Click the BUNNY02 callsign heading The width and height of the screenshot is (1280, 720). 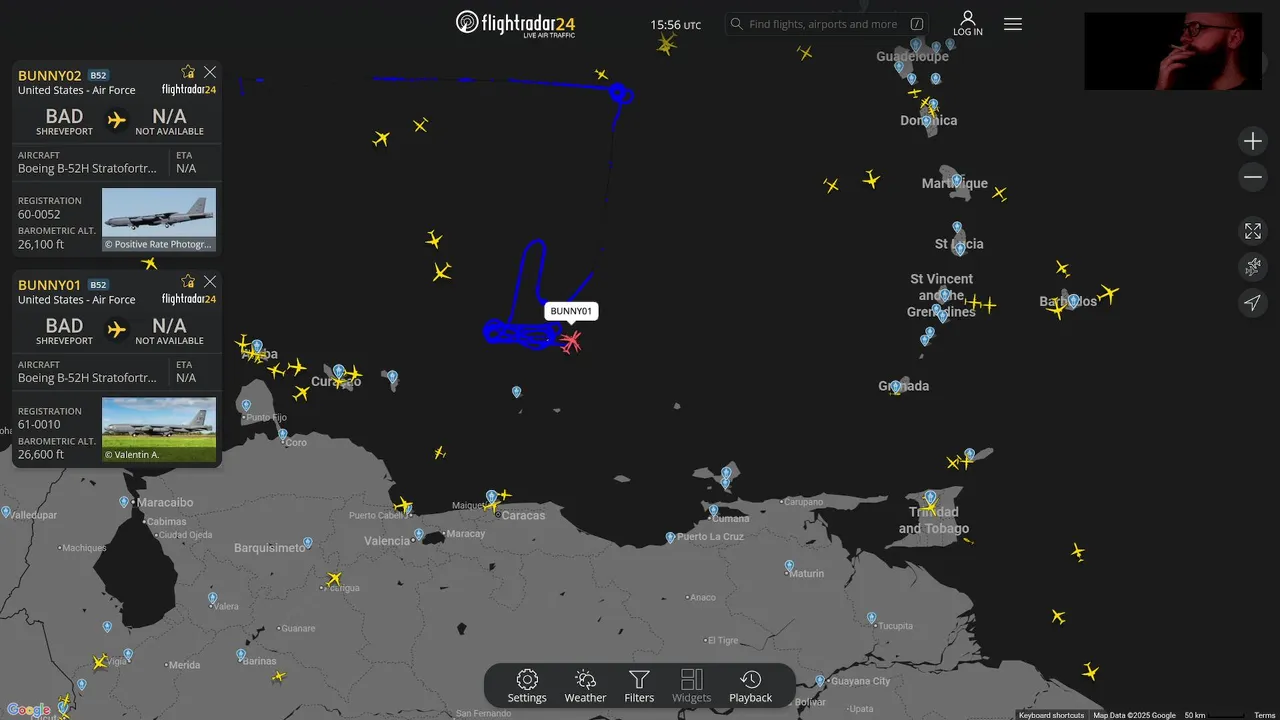50,75
